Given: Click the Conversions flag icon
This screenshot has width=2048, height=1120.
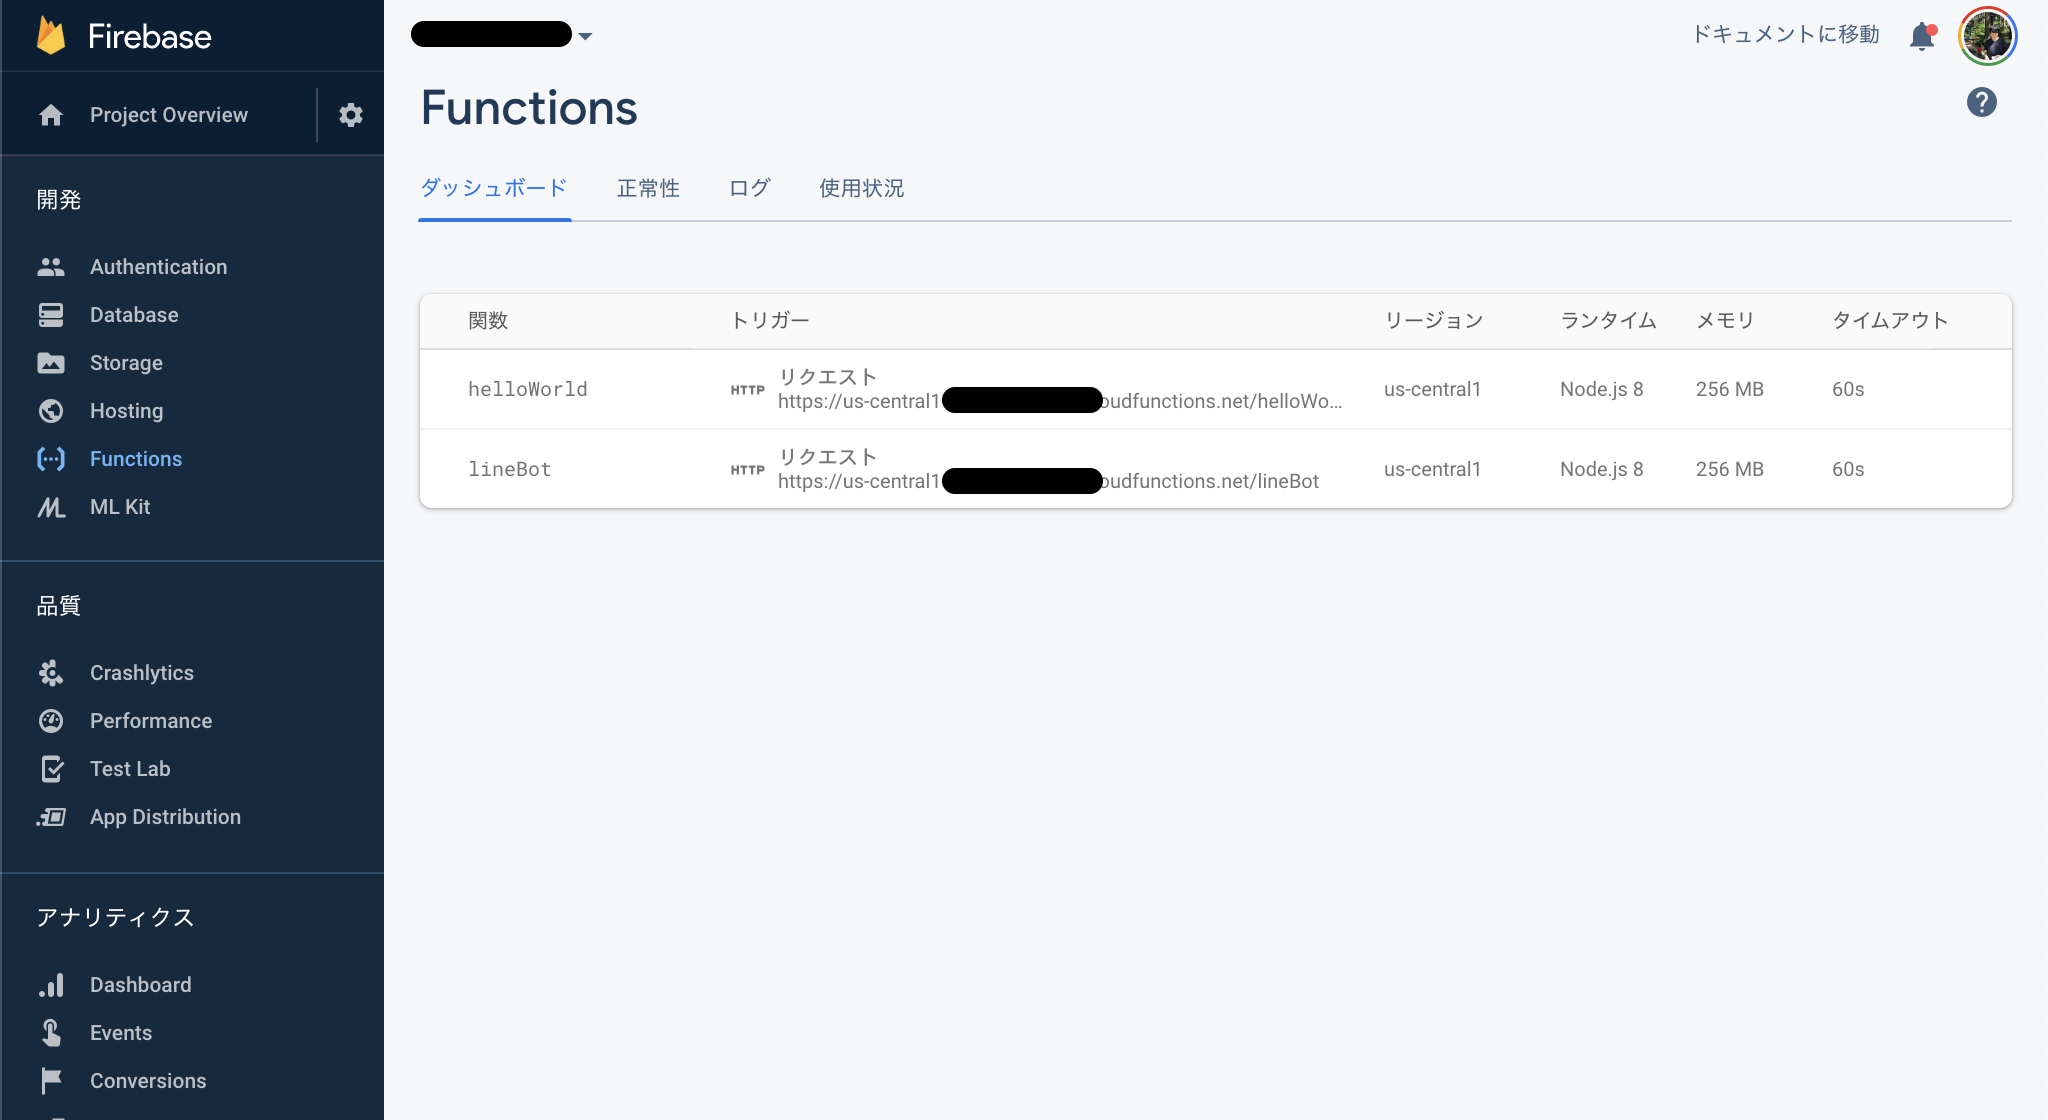Looking at the screenshot, I should tap(51, 1081).
